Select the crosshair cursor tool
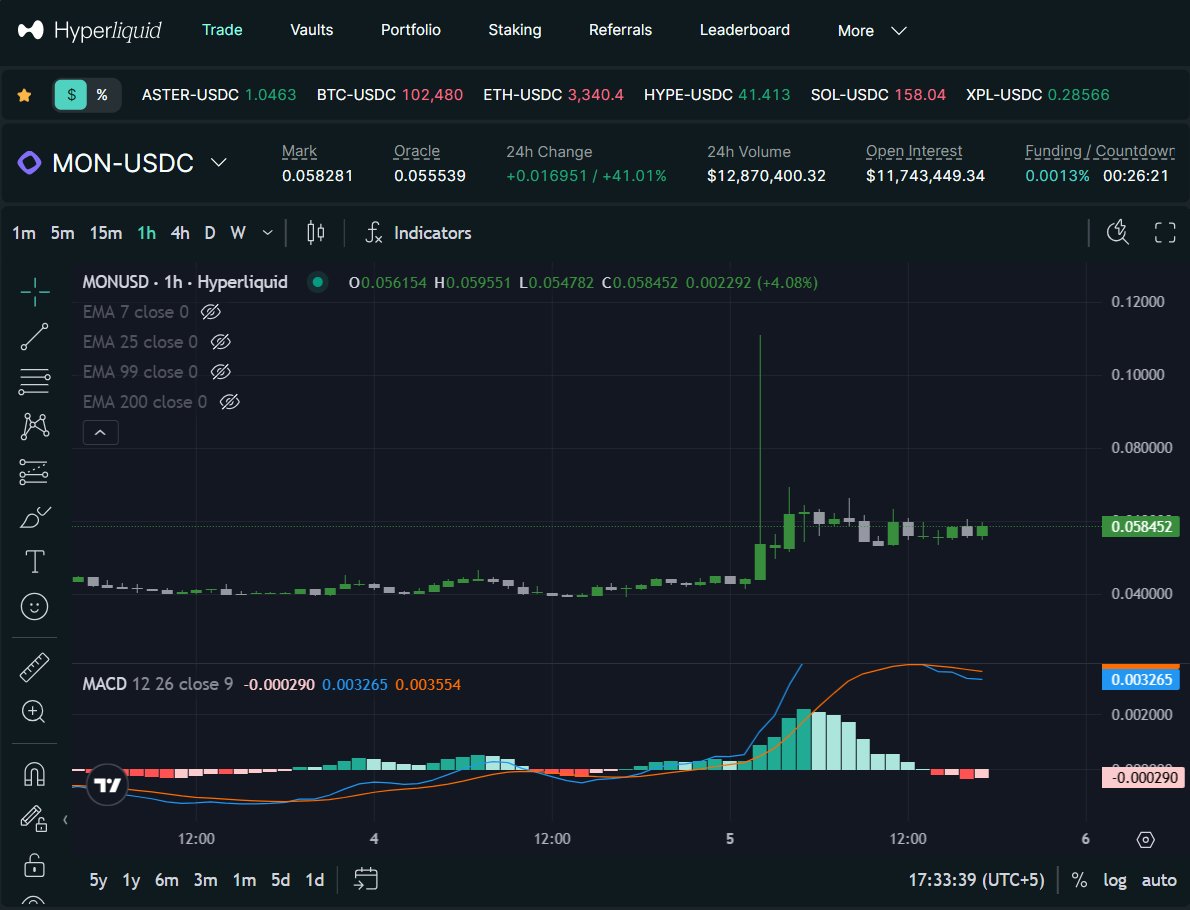This screenshot has width=1190, height=910. pyautogui.click(x=33, y=291)
